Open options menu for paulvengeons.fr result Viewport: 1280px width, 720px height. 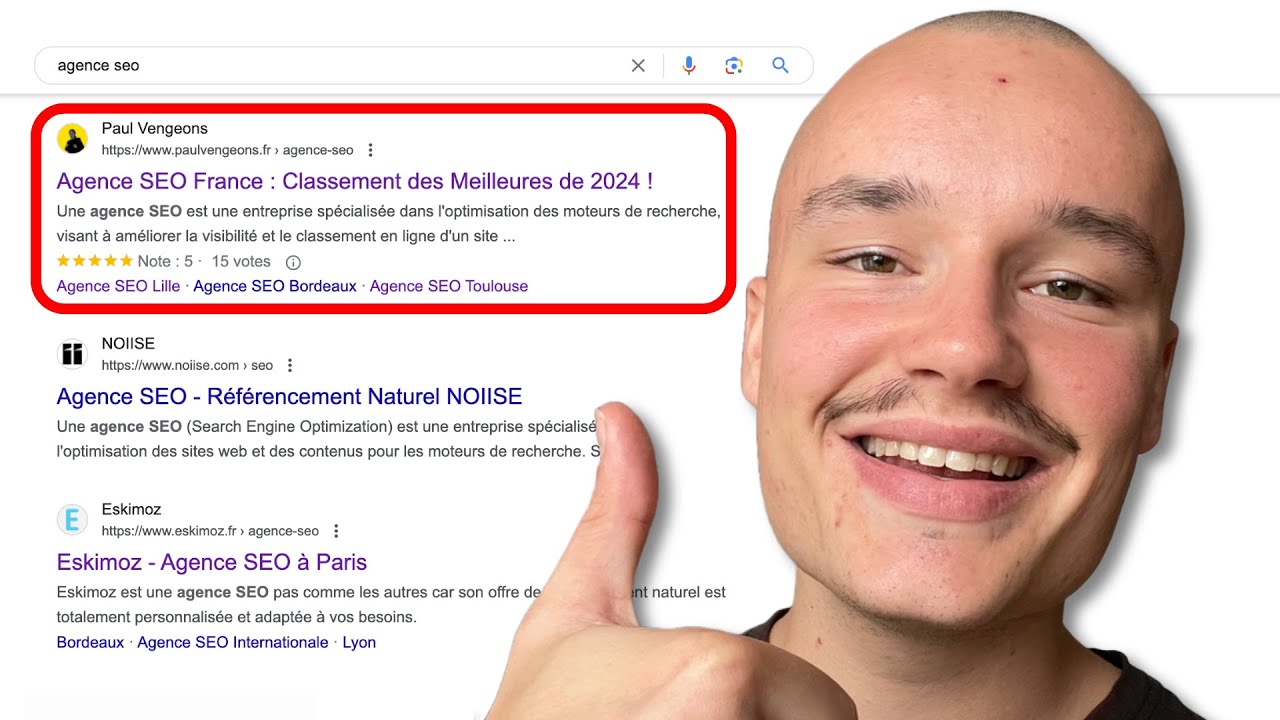370,150
